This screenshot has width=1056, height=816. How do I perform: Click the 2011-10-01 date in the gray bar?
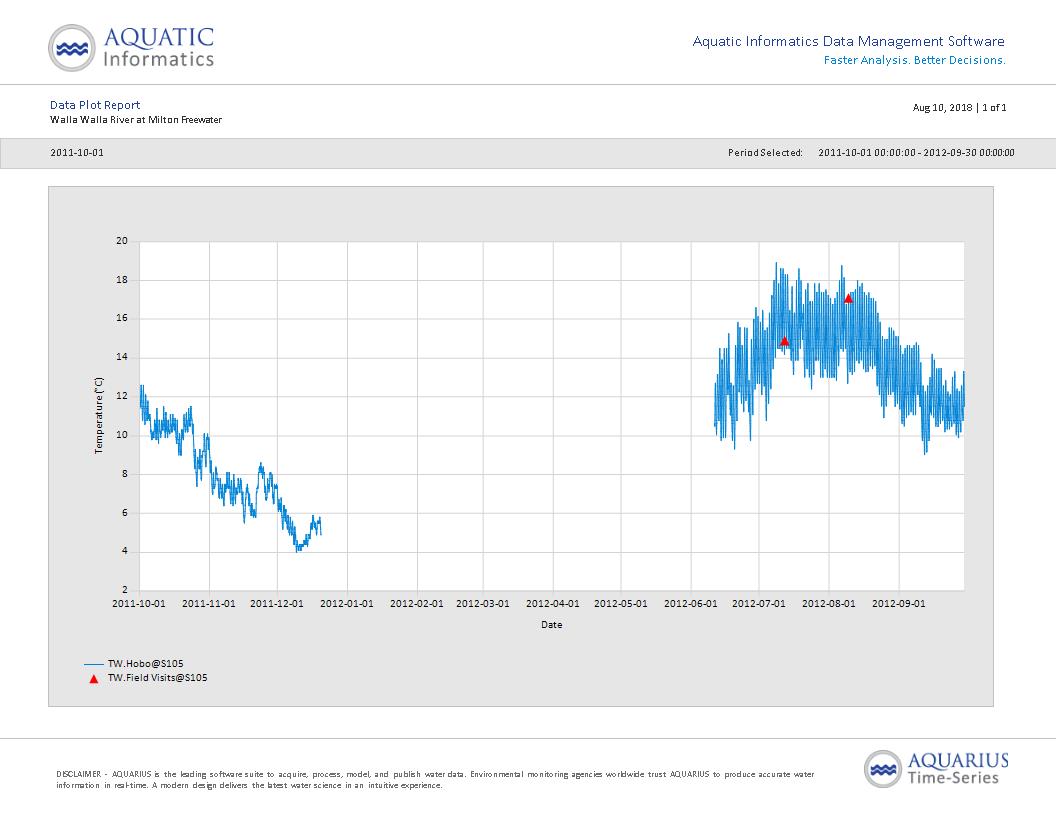pyautogui.click(x=77, y=153)
